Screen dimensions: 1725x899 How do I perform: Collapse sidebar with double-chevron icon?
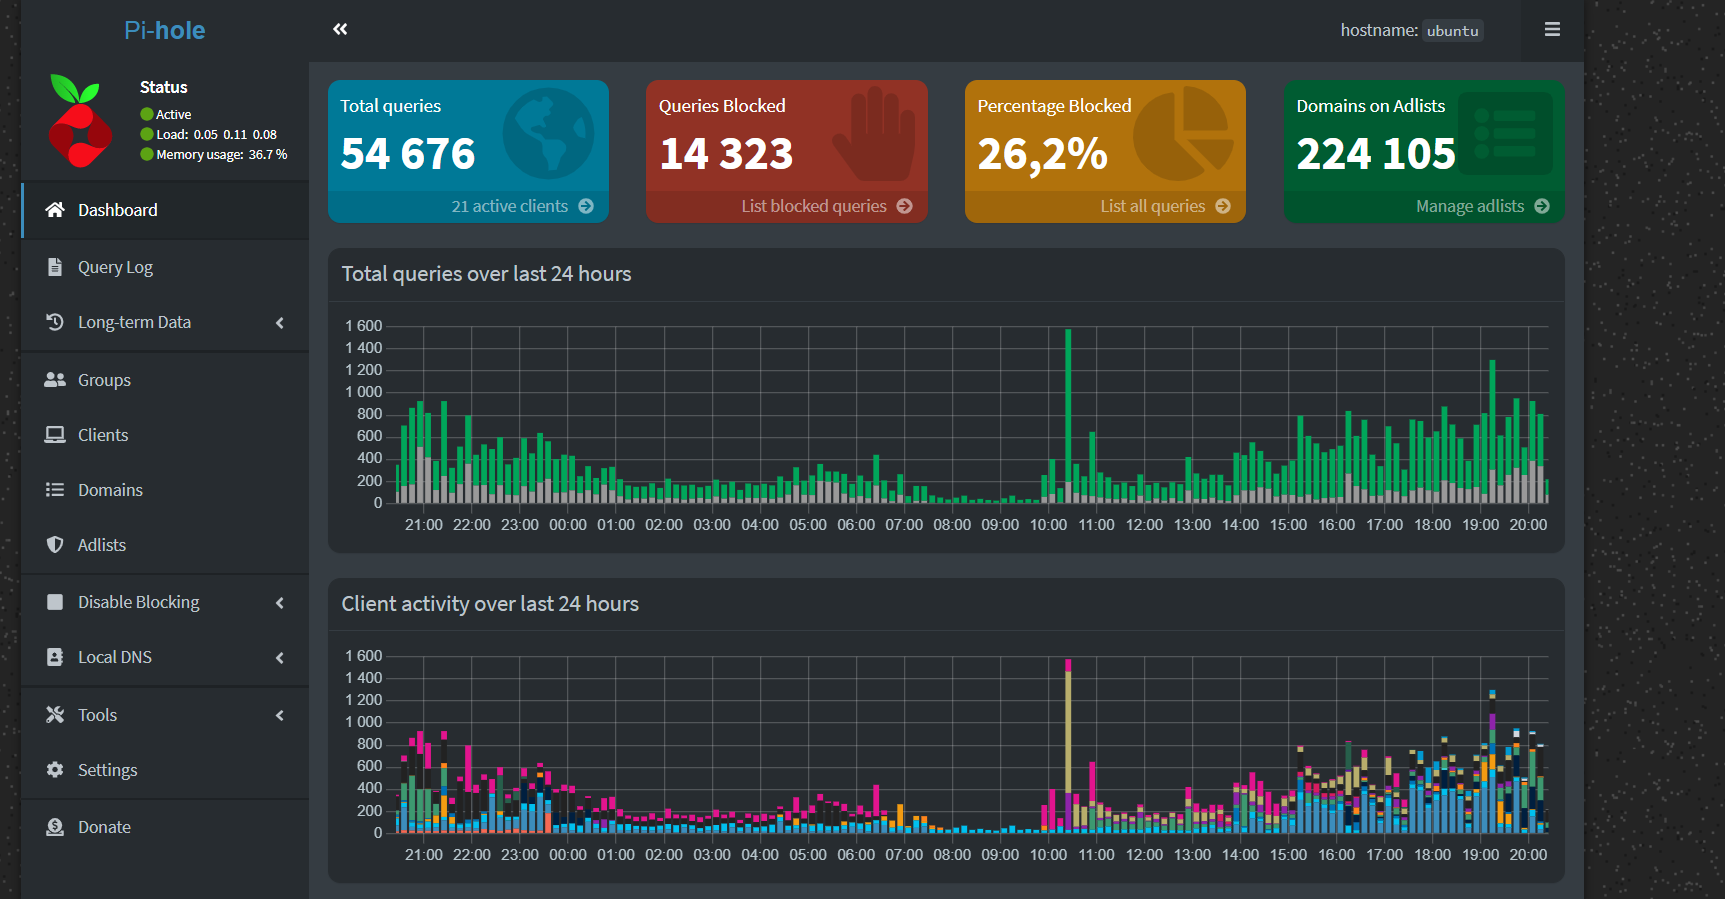pyautogui.click(x=340, y=29)
